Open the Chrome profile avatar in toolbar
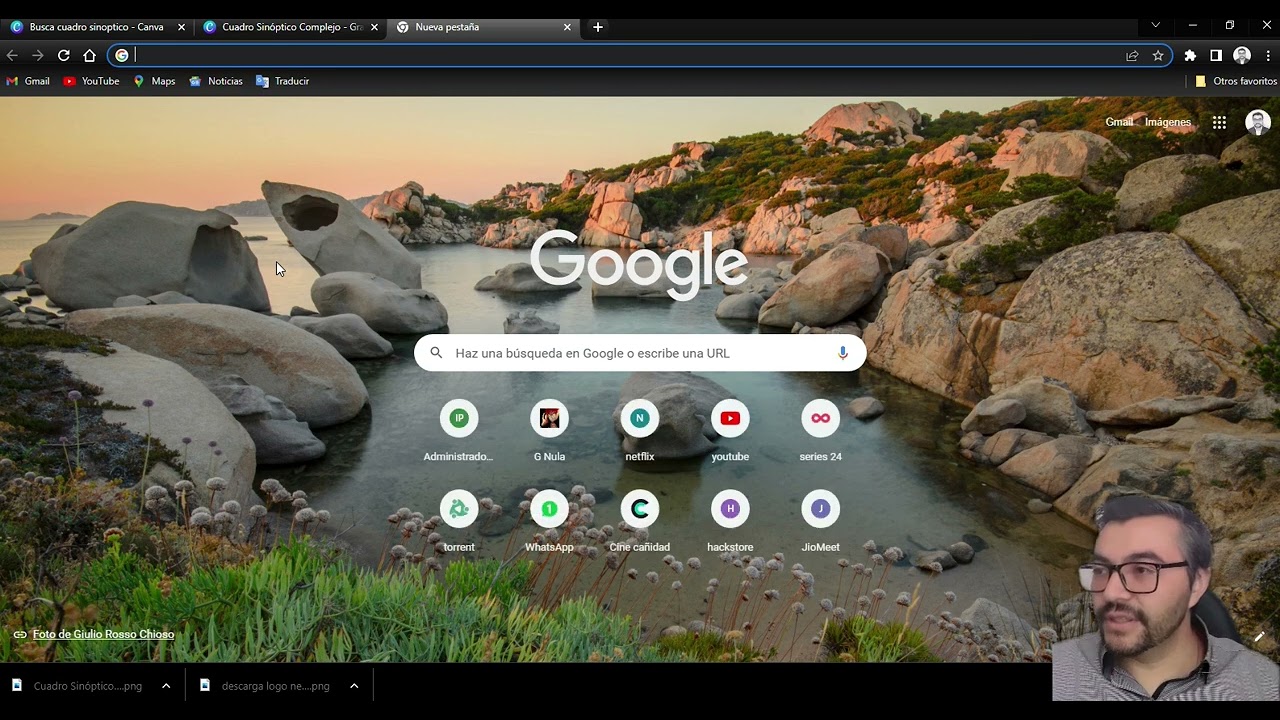Screen dimensions: 1280x720 coord(1242,56)
